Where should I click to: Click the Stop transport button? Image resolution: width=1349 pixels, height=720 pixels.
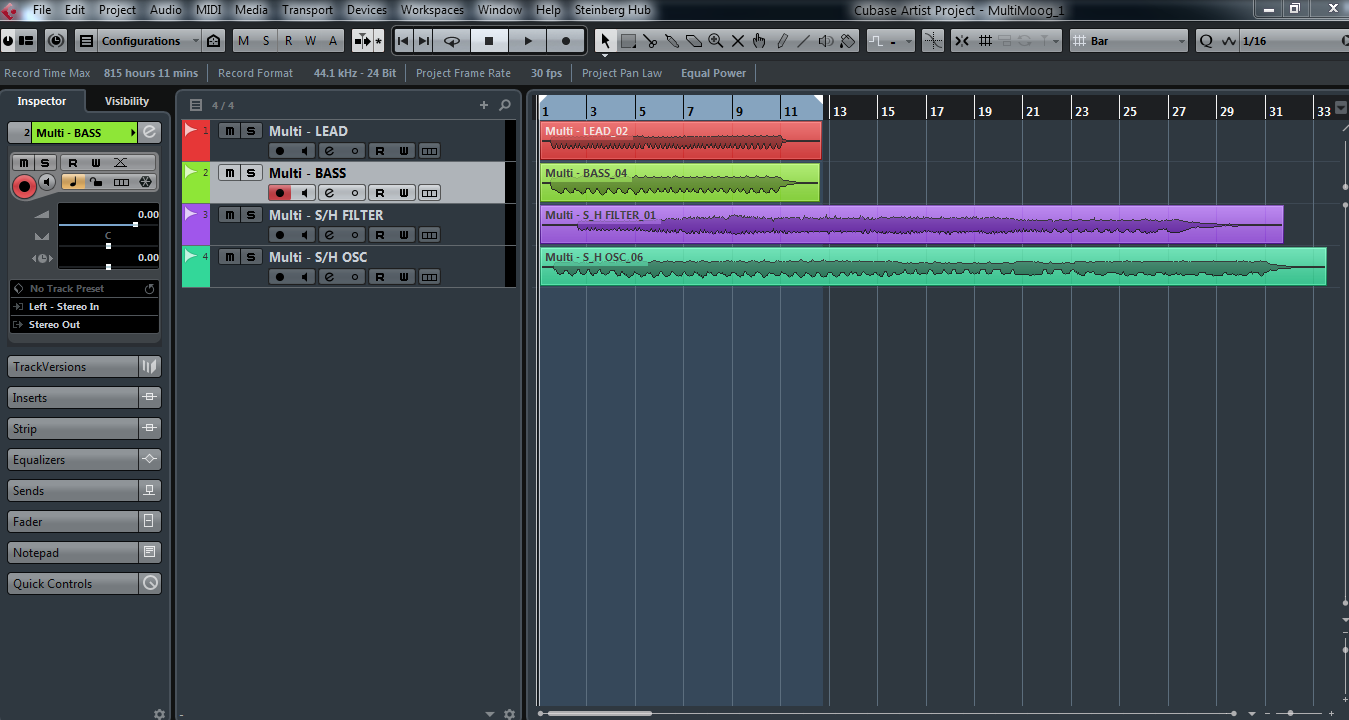coord(489,41)
